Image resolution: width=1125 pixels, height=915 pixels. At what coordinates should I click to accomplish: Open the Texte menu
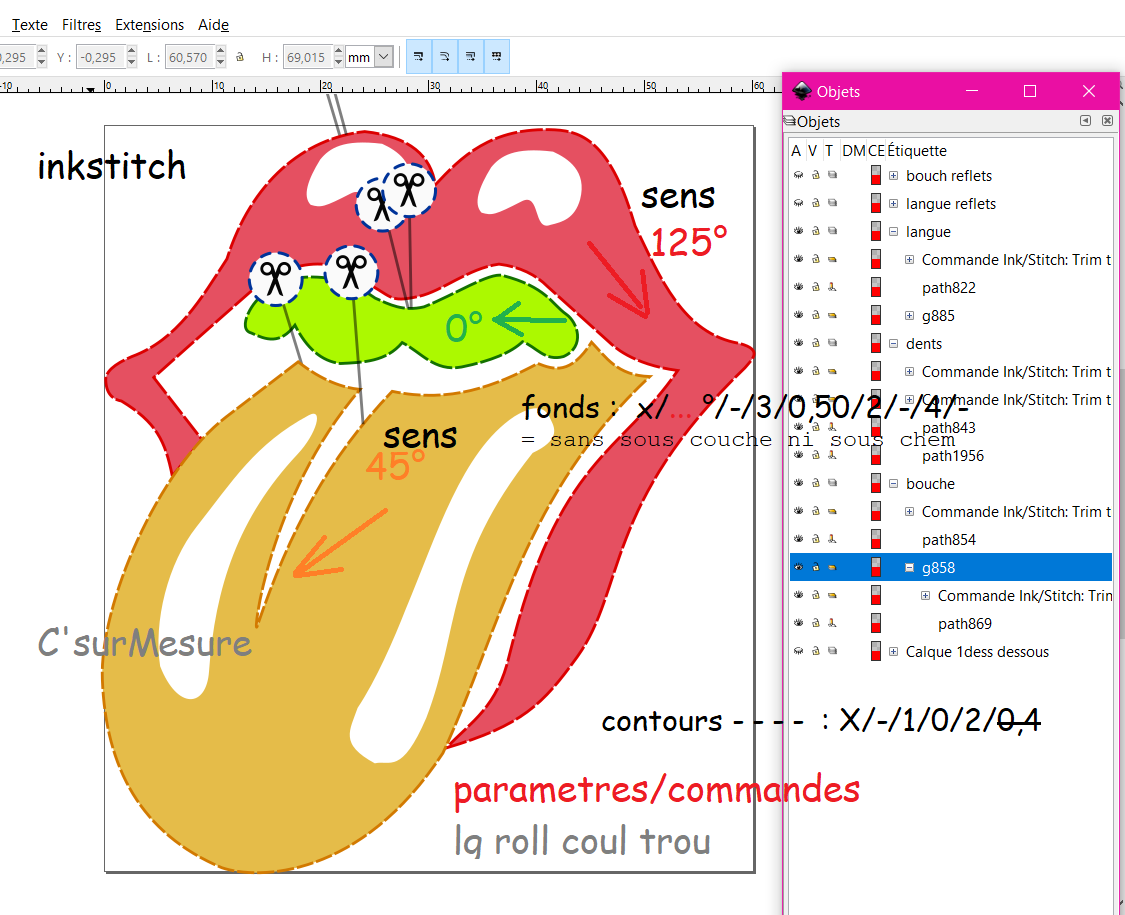(x=29, y=24)
